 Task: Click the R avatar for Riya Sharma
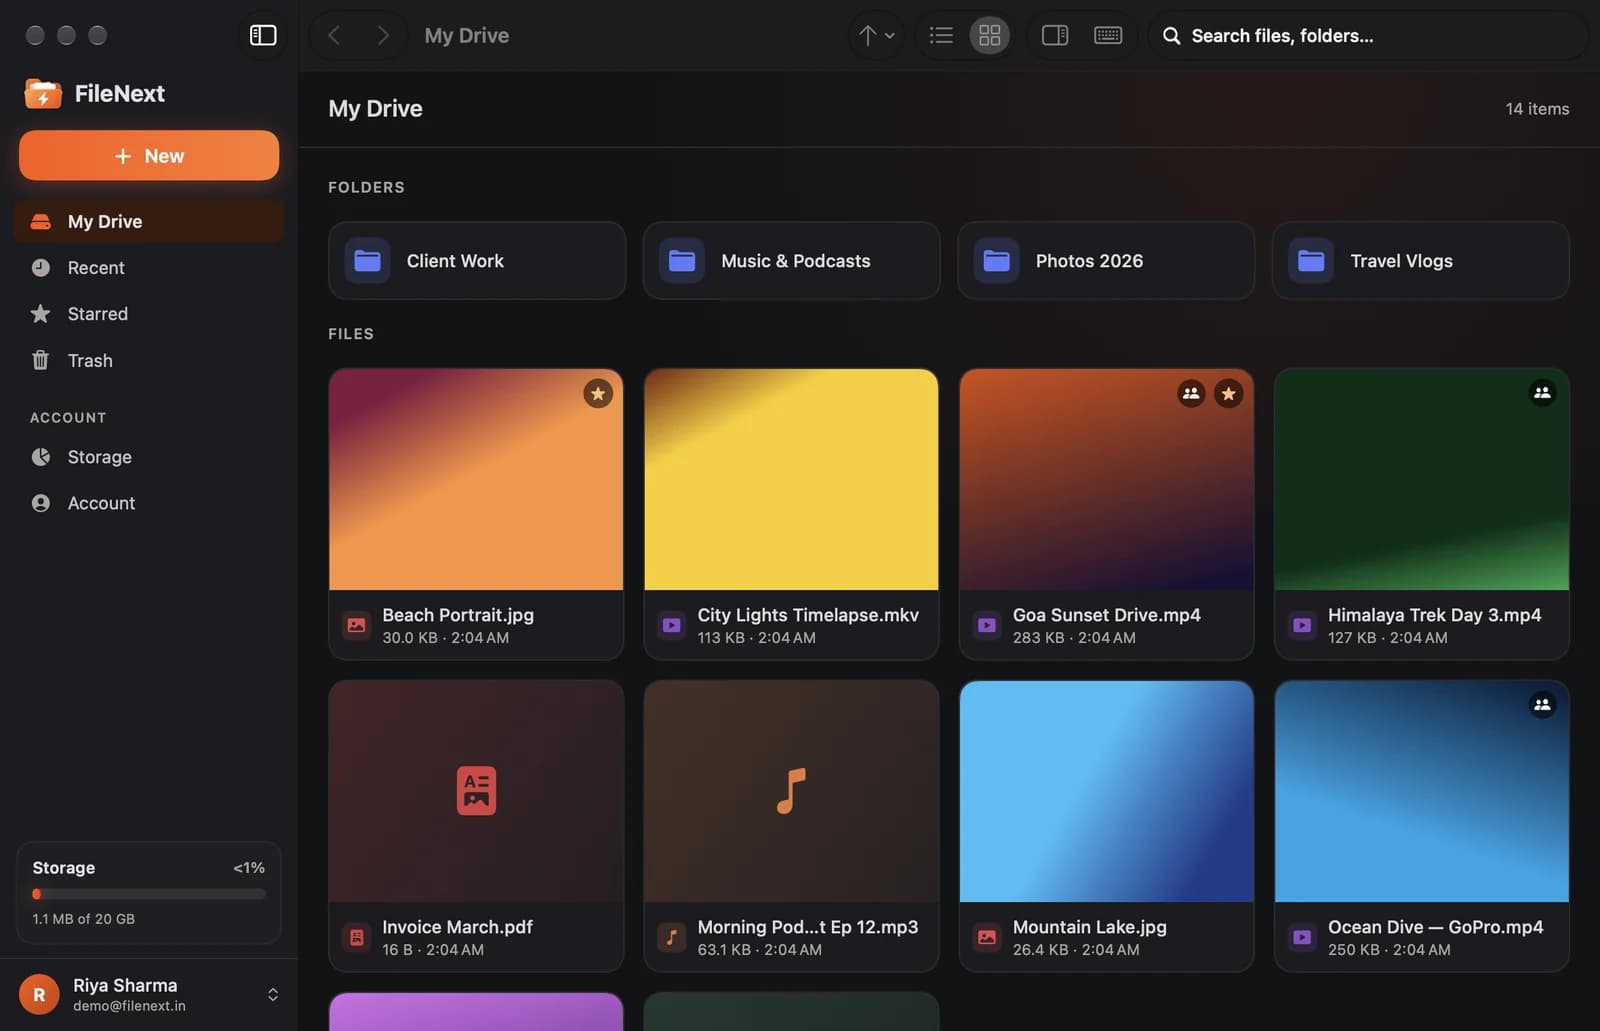(39, 994)
